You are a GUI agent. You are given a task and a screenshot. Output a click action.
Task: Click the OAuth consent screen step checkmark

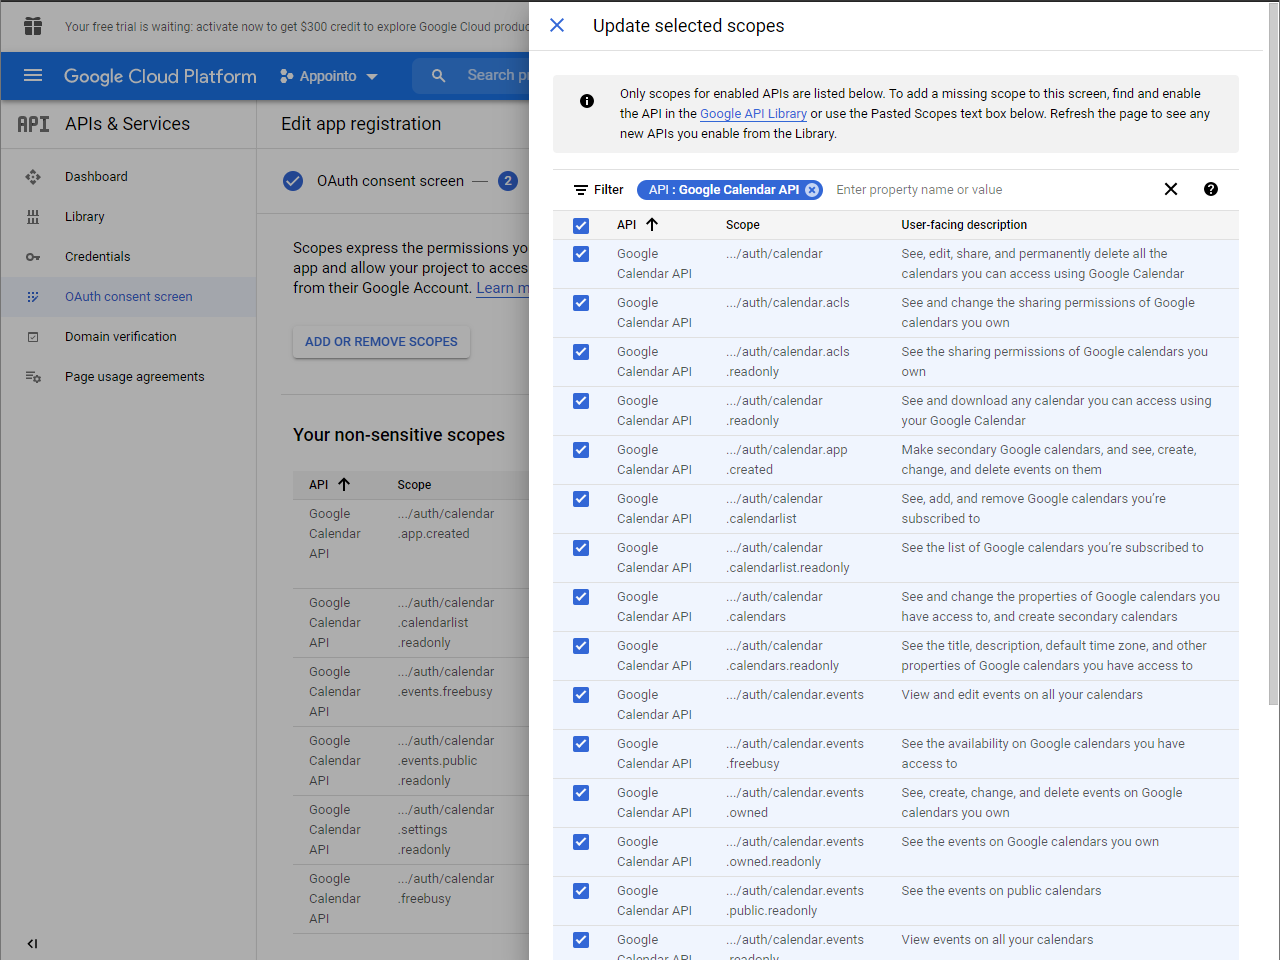click(293, 181)
